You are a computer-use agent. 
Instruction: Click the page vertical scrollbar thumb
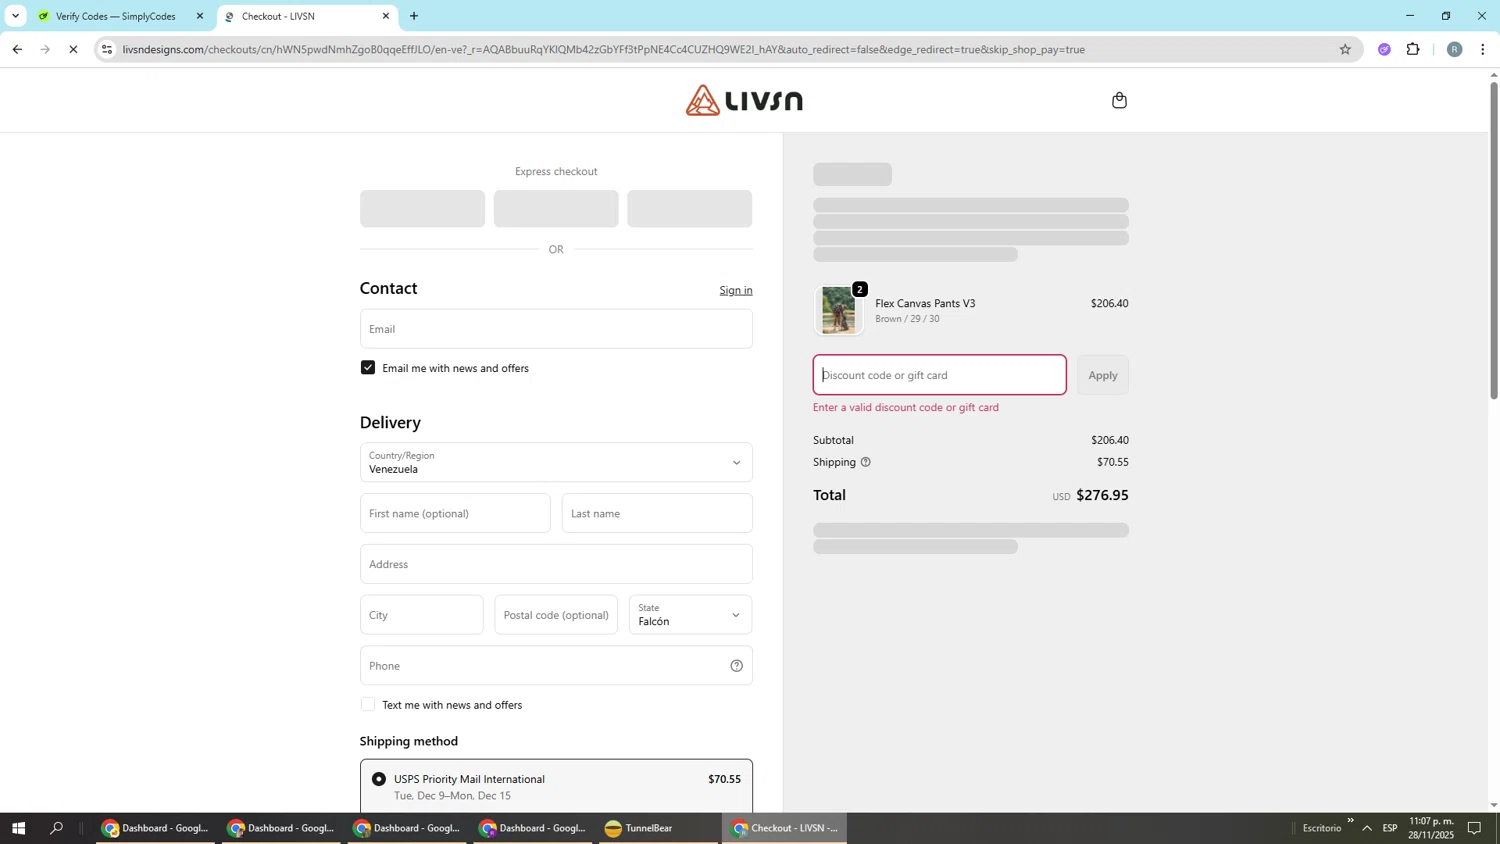tap(1494, 240)
